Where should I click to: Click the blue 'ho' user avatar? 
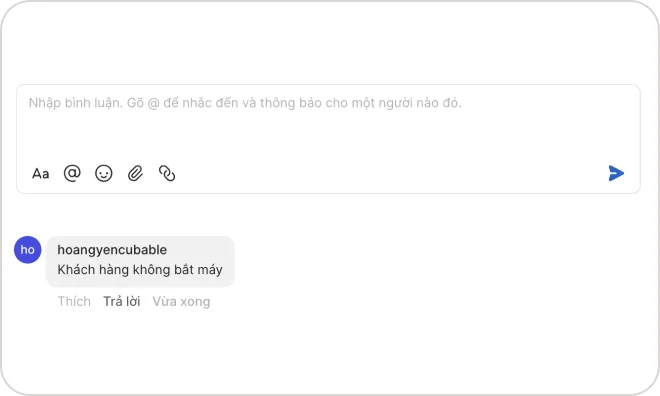click(x=28, y=250)
